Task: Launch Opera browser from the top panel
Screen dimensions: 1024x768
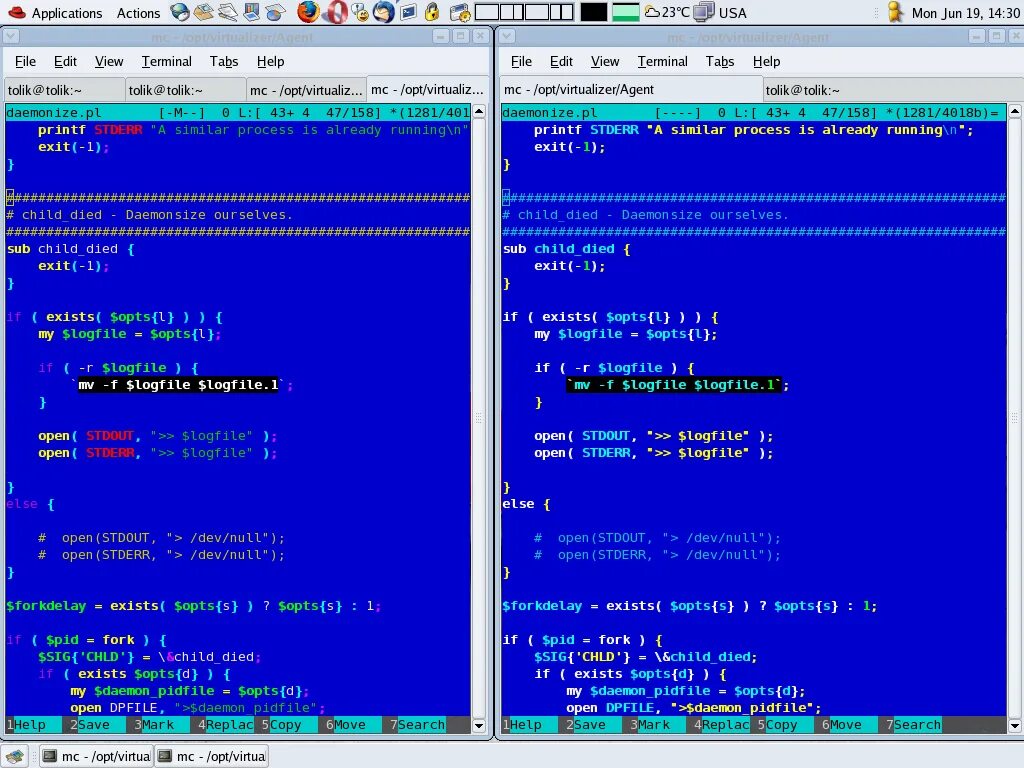Action: point(336,12)
